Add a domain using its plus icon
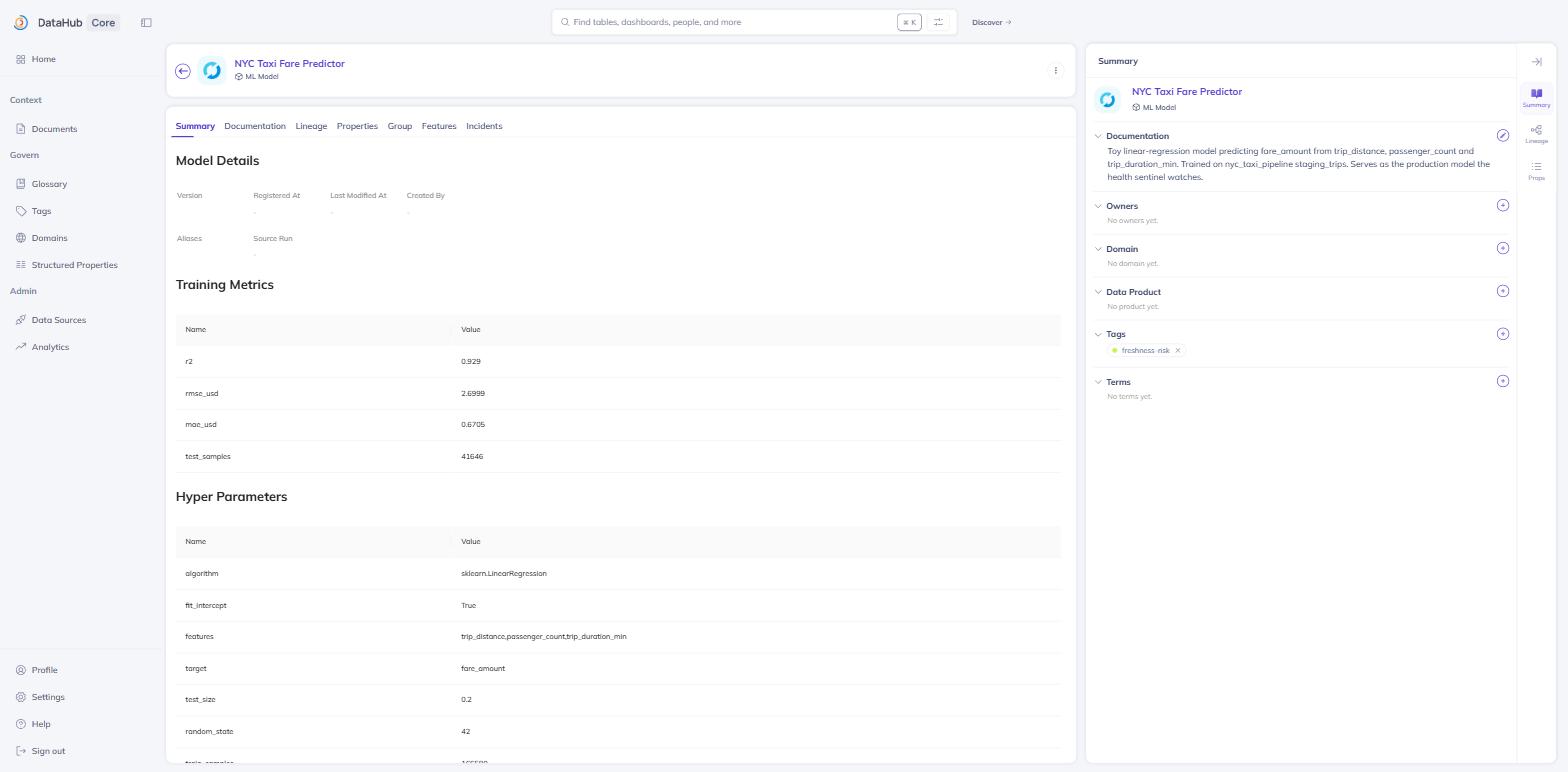Screen dimensions: 1568x772 click(1502, 248)
